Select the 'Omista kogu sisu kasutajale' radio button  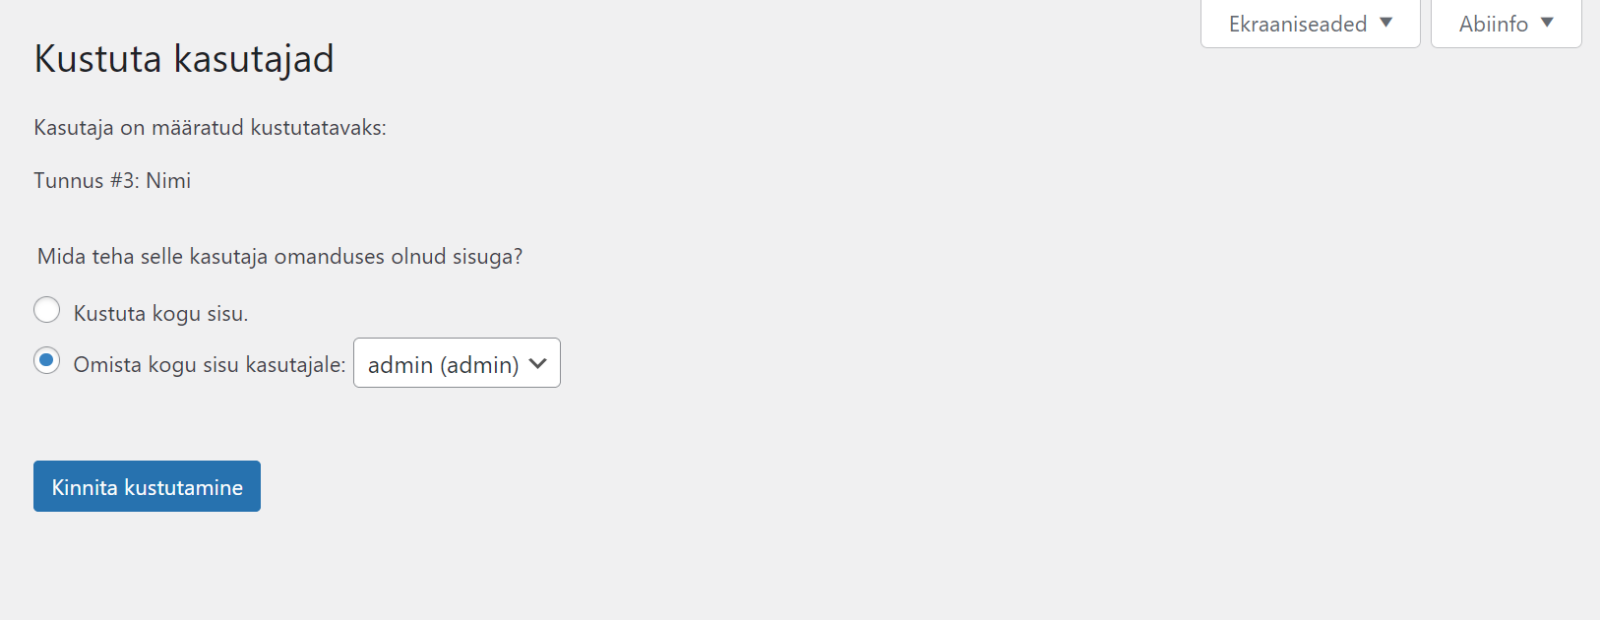point(47,360)
